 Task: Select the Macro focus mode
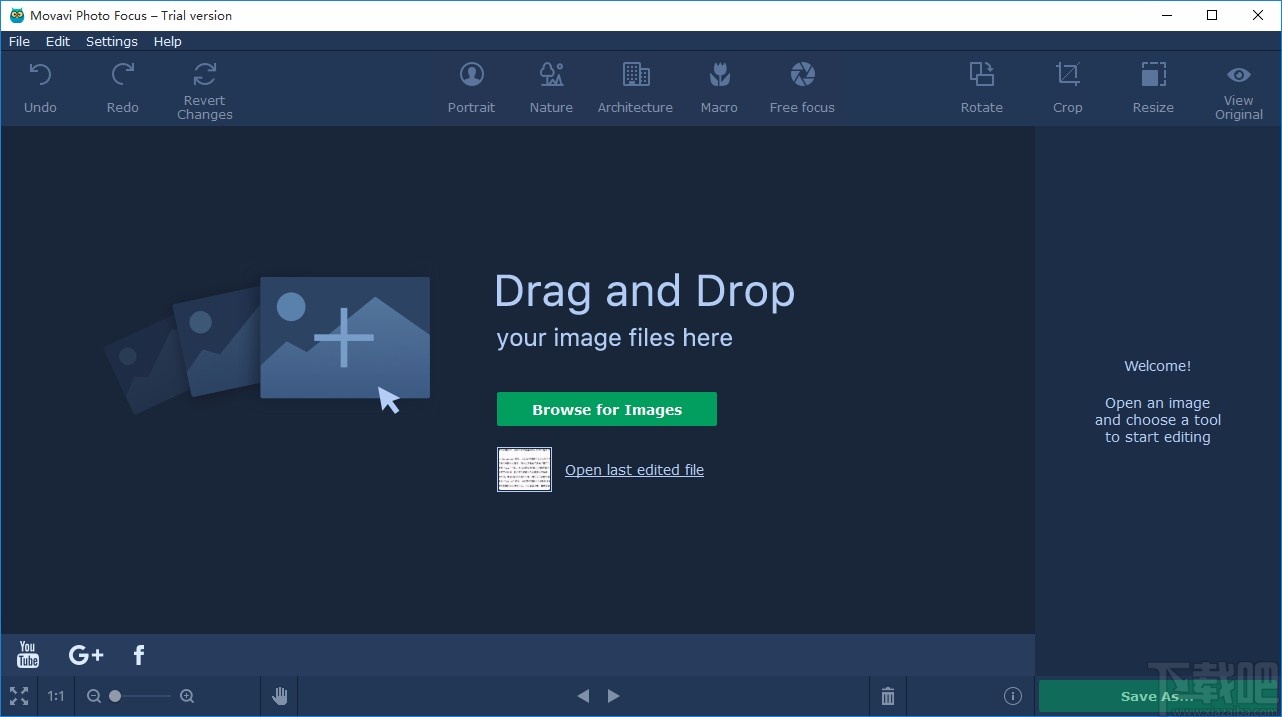pyautogui.click(x=719, y=75)
